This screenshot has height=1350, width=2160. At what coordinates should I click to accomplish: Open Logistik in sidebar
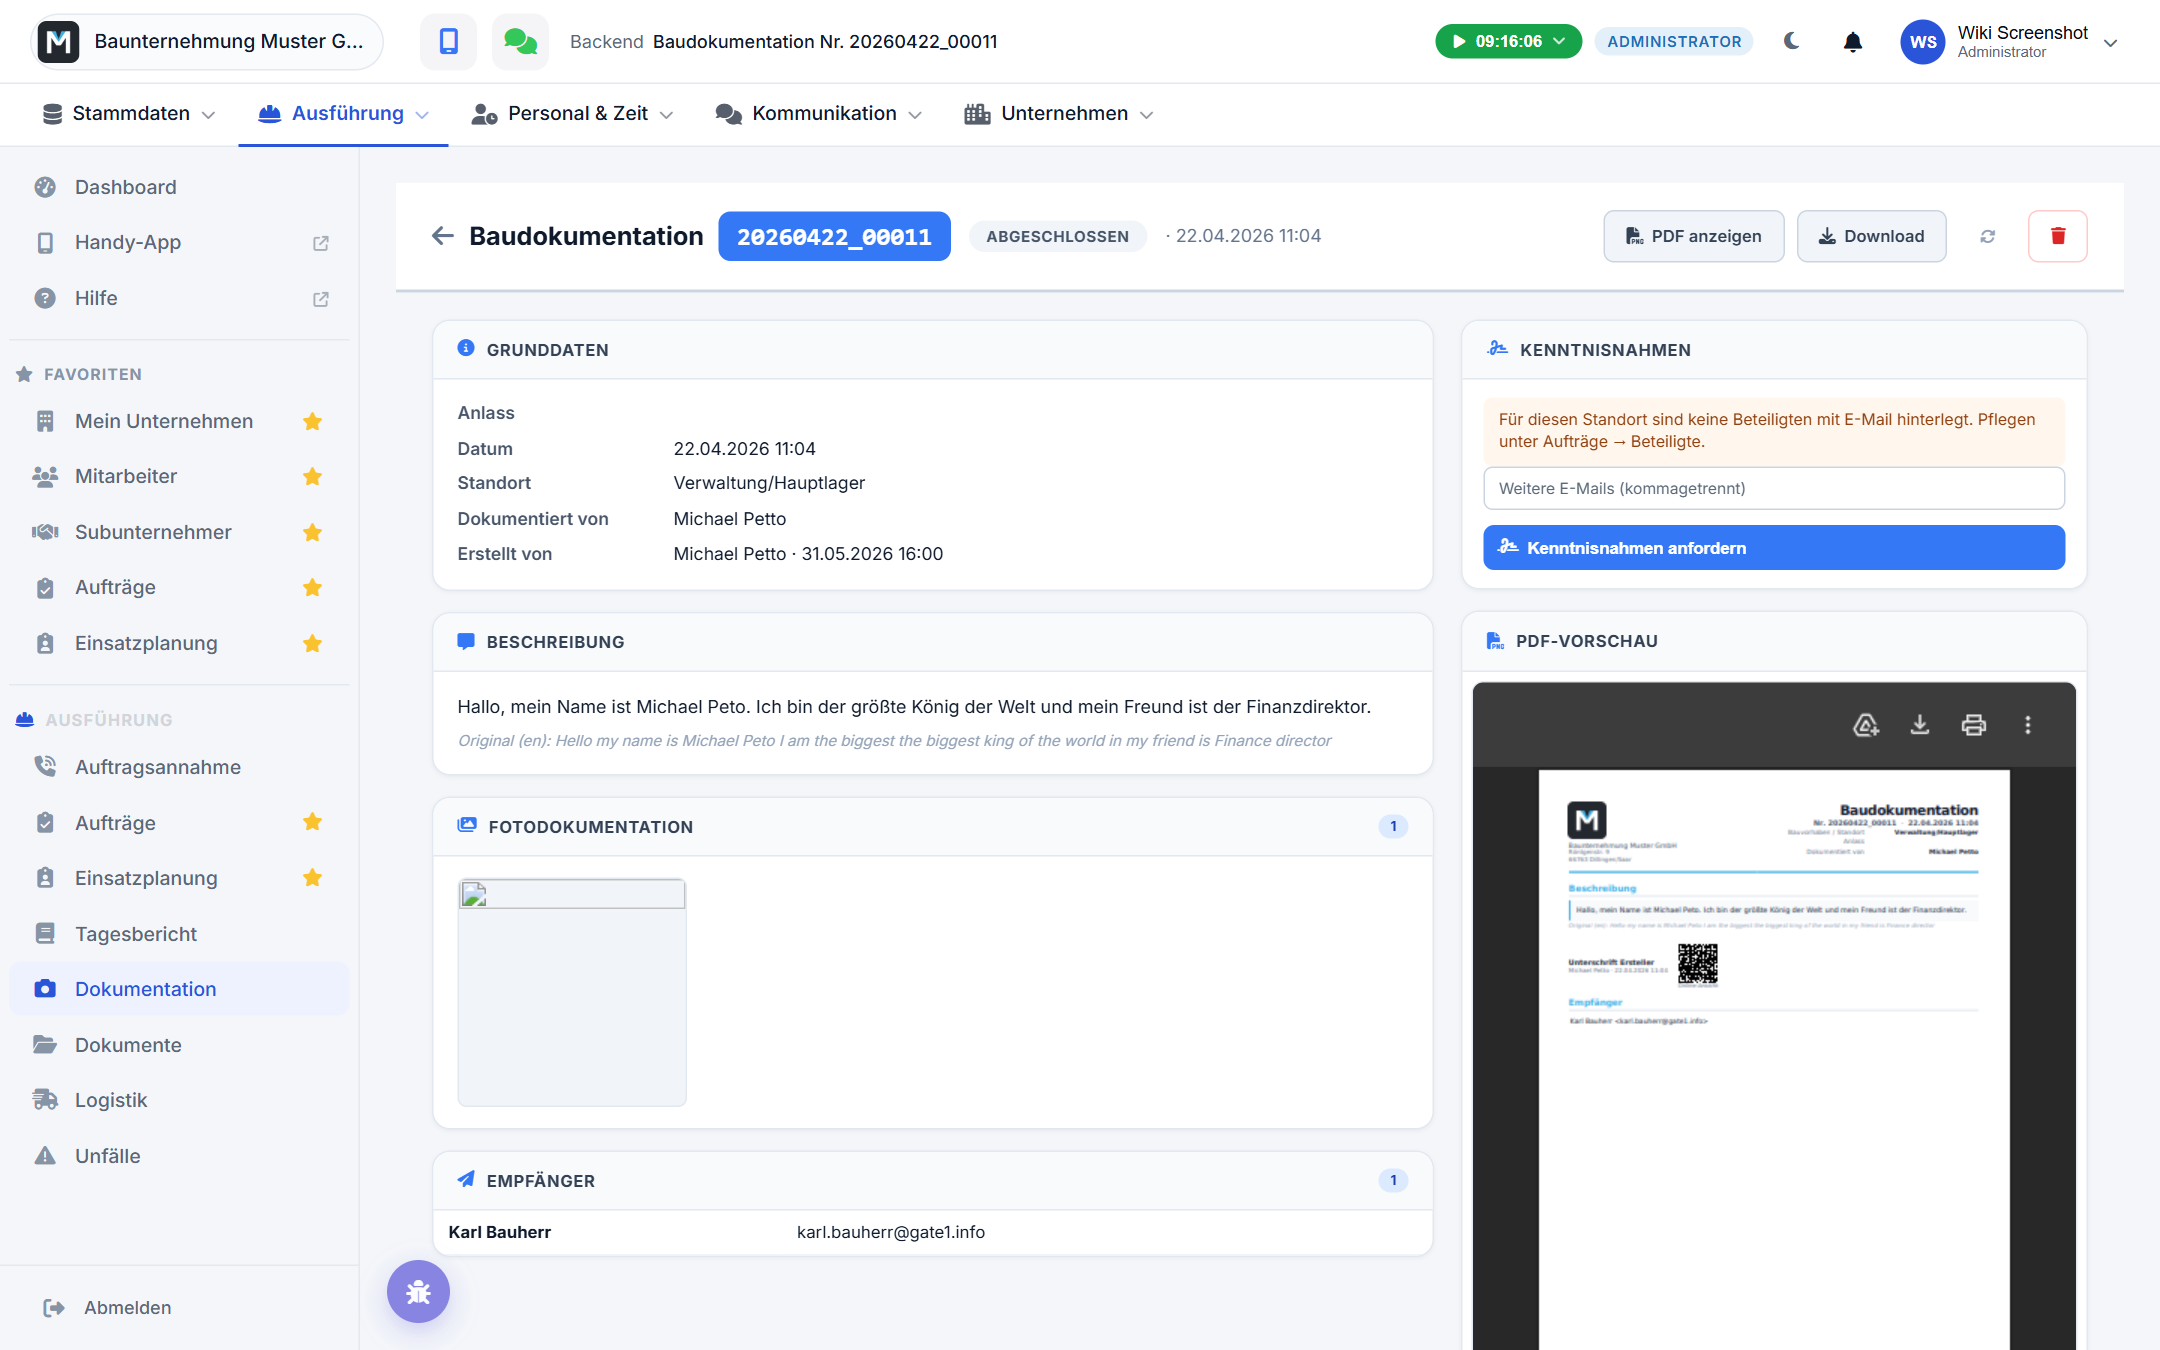coord(179,1100)
